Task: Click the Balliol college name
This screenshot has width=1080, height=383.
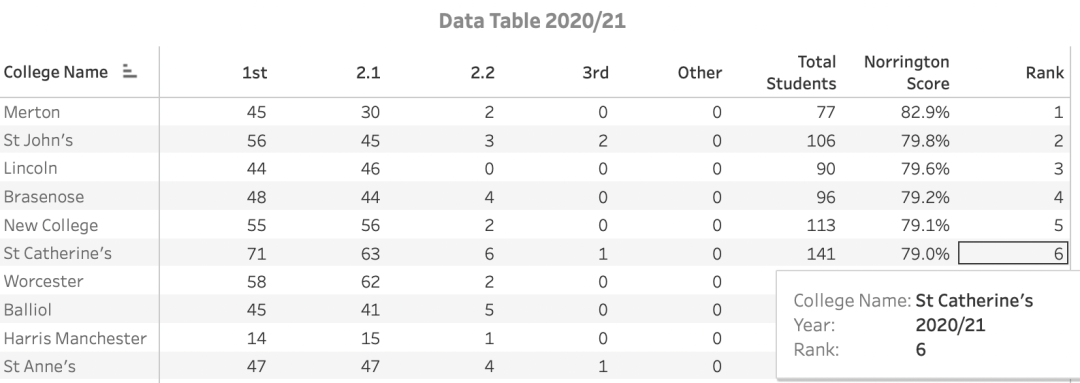Action: [x=28, y=310]
